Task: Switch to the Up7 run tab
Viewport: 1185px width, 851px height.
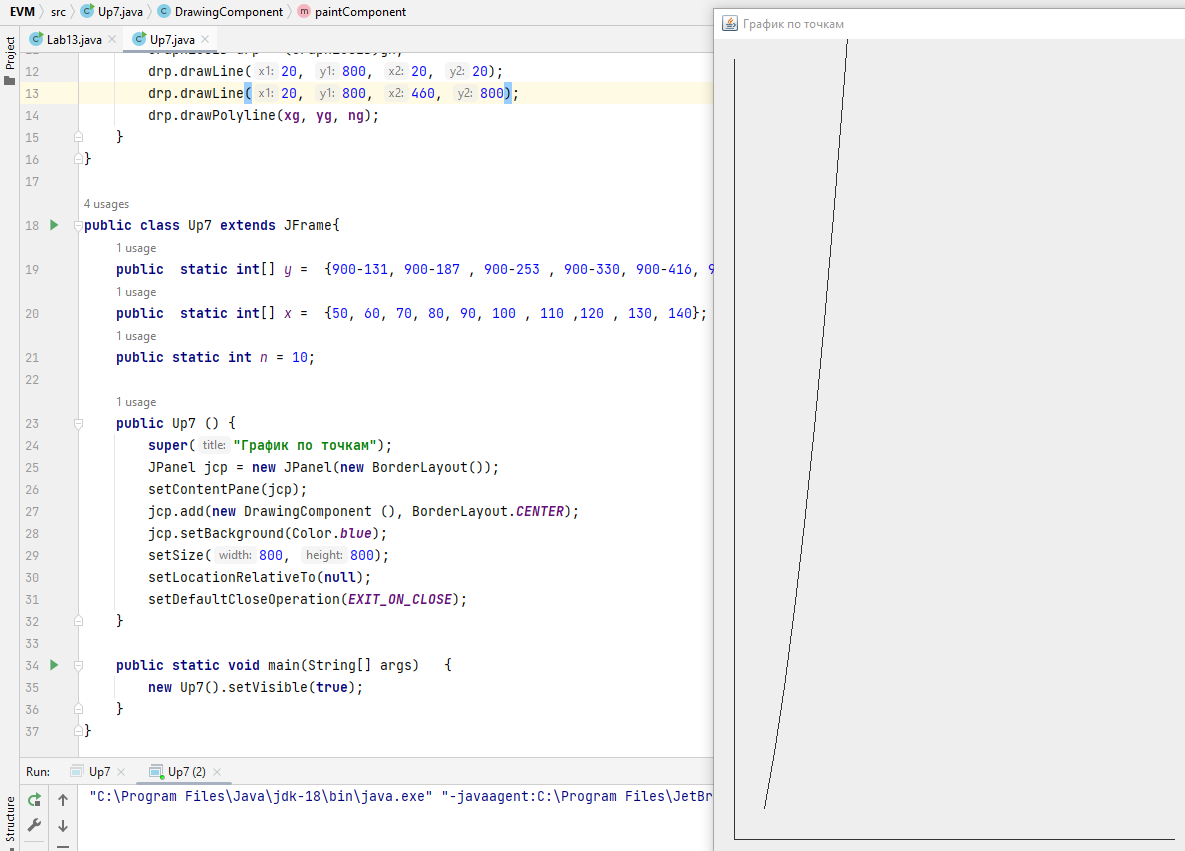Action: [x=99, y=772]
